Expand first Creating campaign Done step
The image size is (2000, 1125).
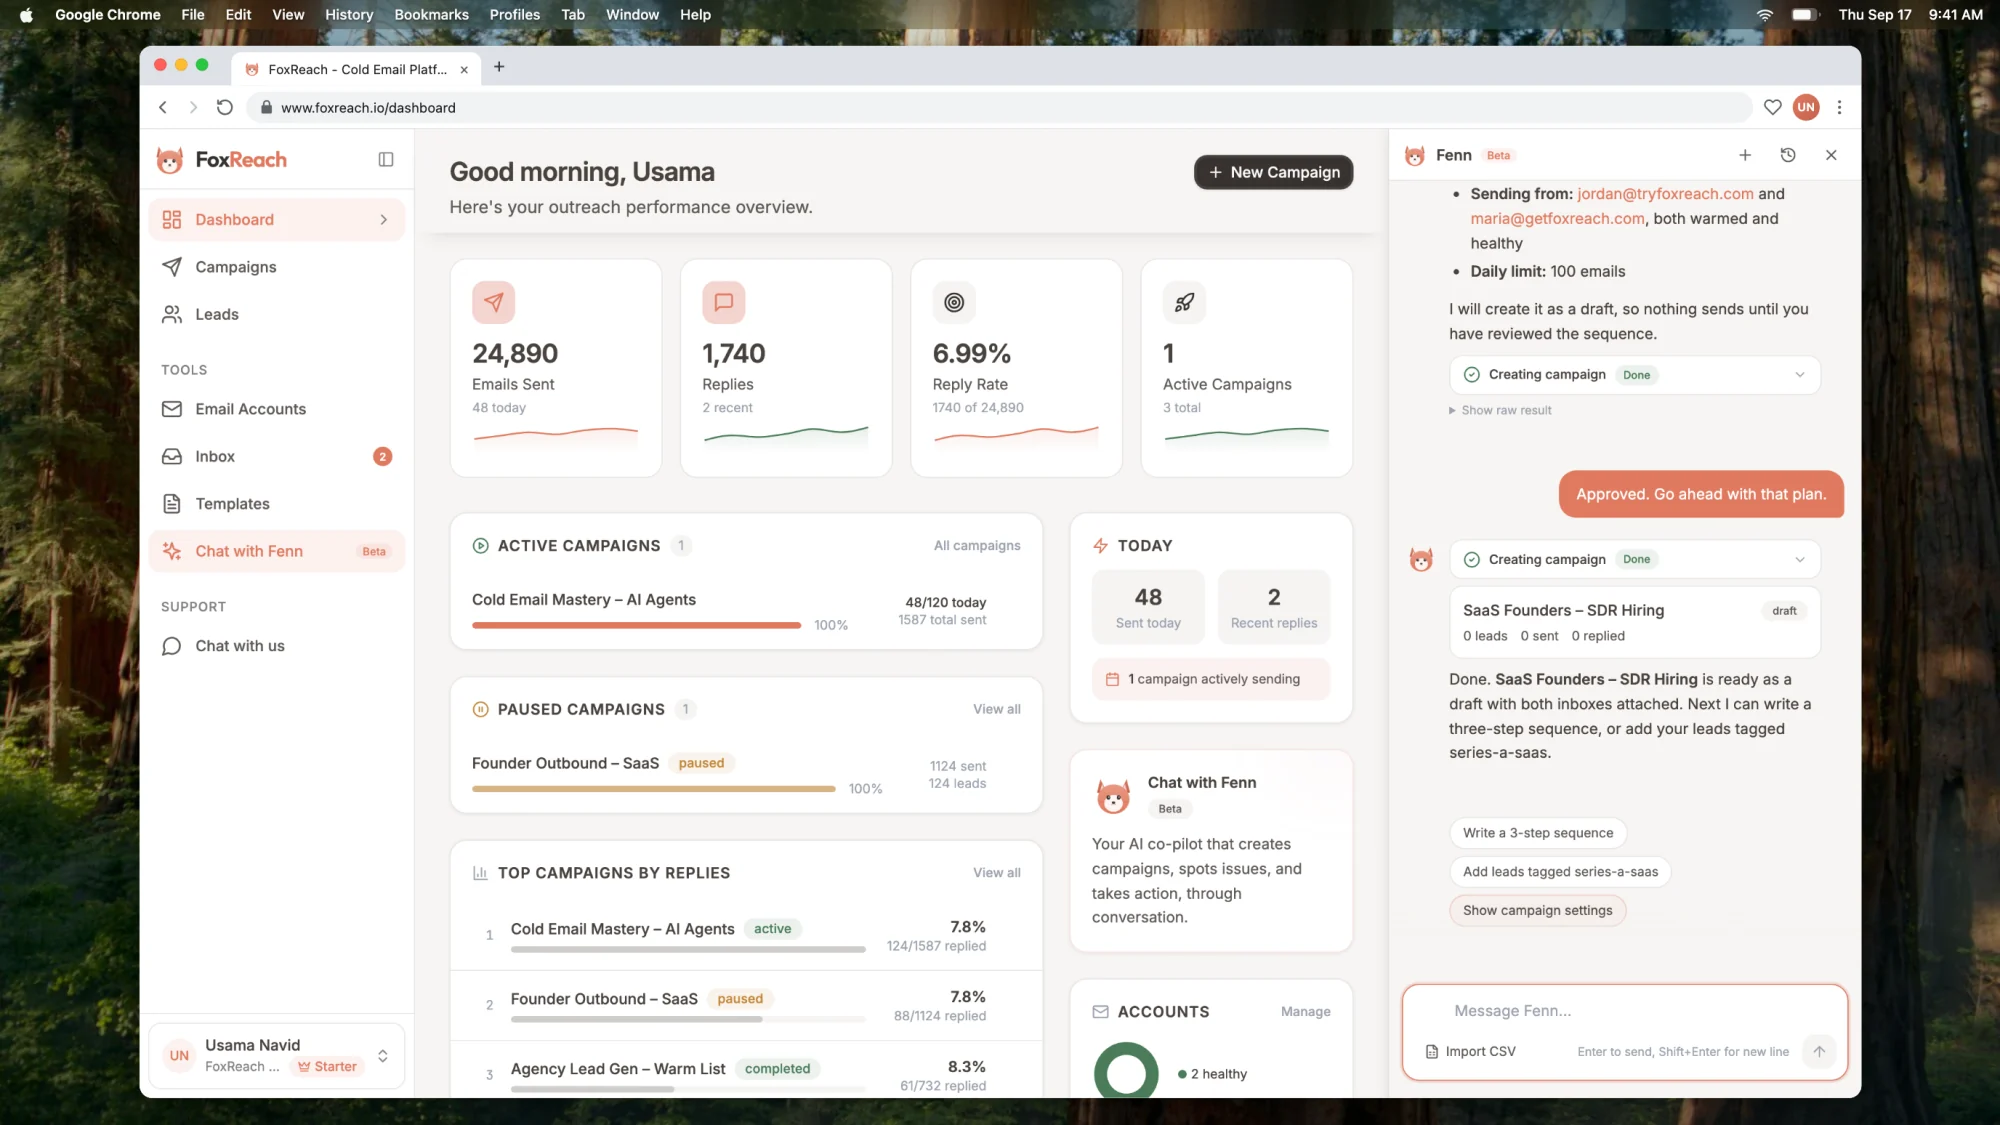tap(1634, 375)
